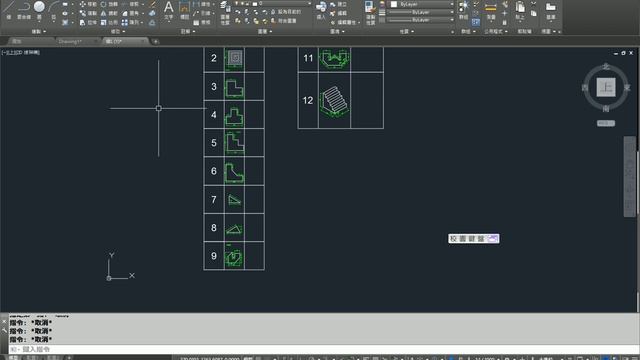Click the Paste clipboard icon
The height and width of the screenshot is (360, 640).
[x=520, y=10]
